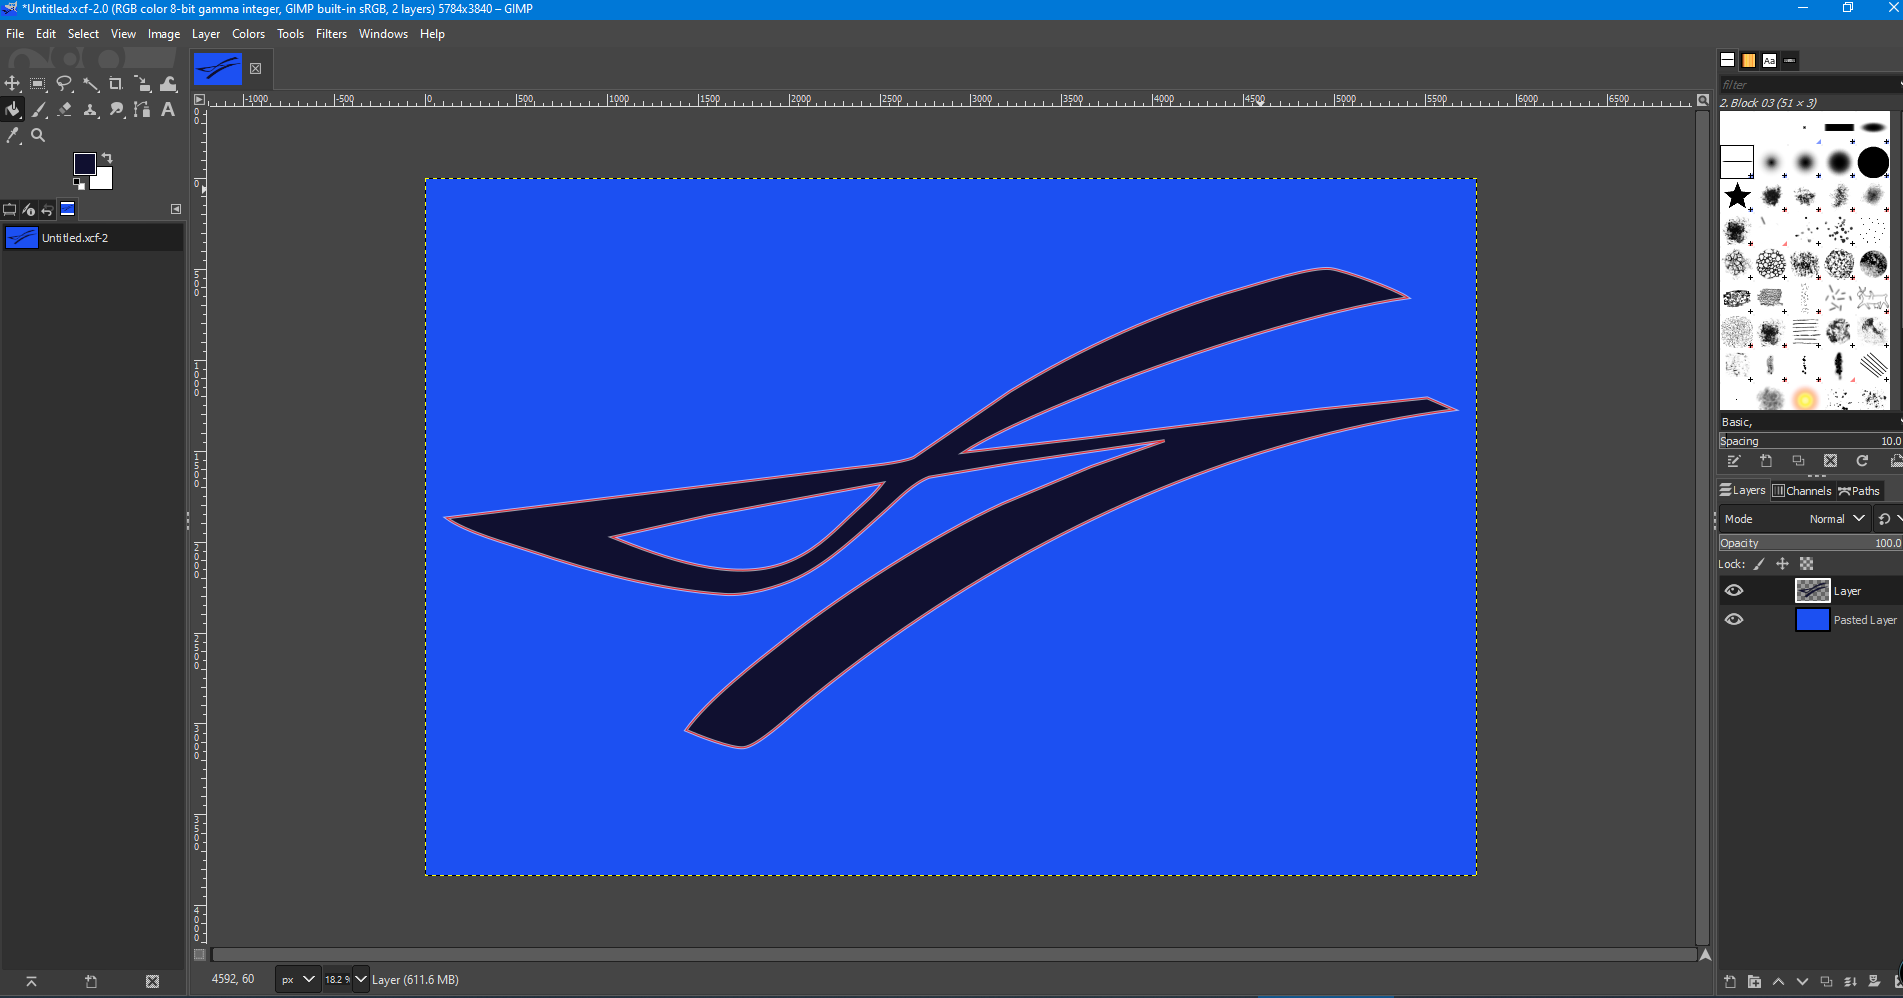Select the Zoom magnifier tool
The image size is (1903, 998).
tap(38, 135)
